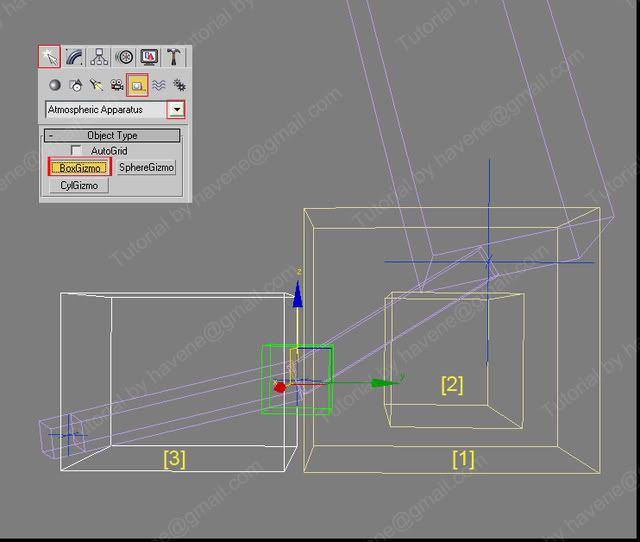Click the SphereGizmo button
This screenshot has width=640, height=542.
[146, 168]
